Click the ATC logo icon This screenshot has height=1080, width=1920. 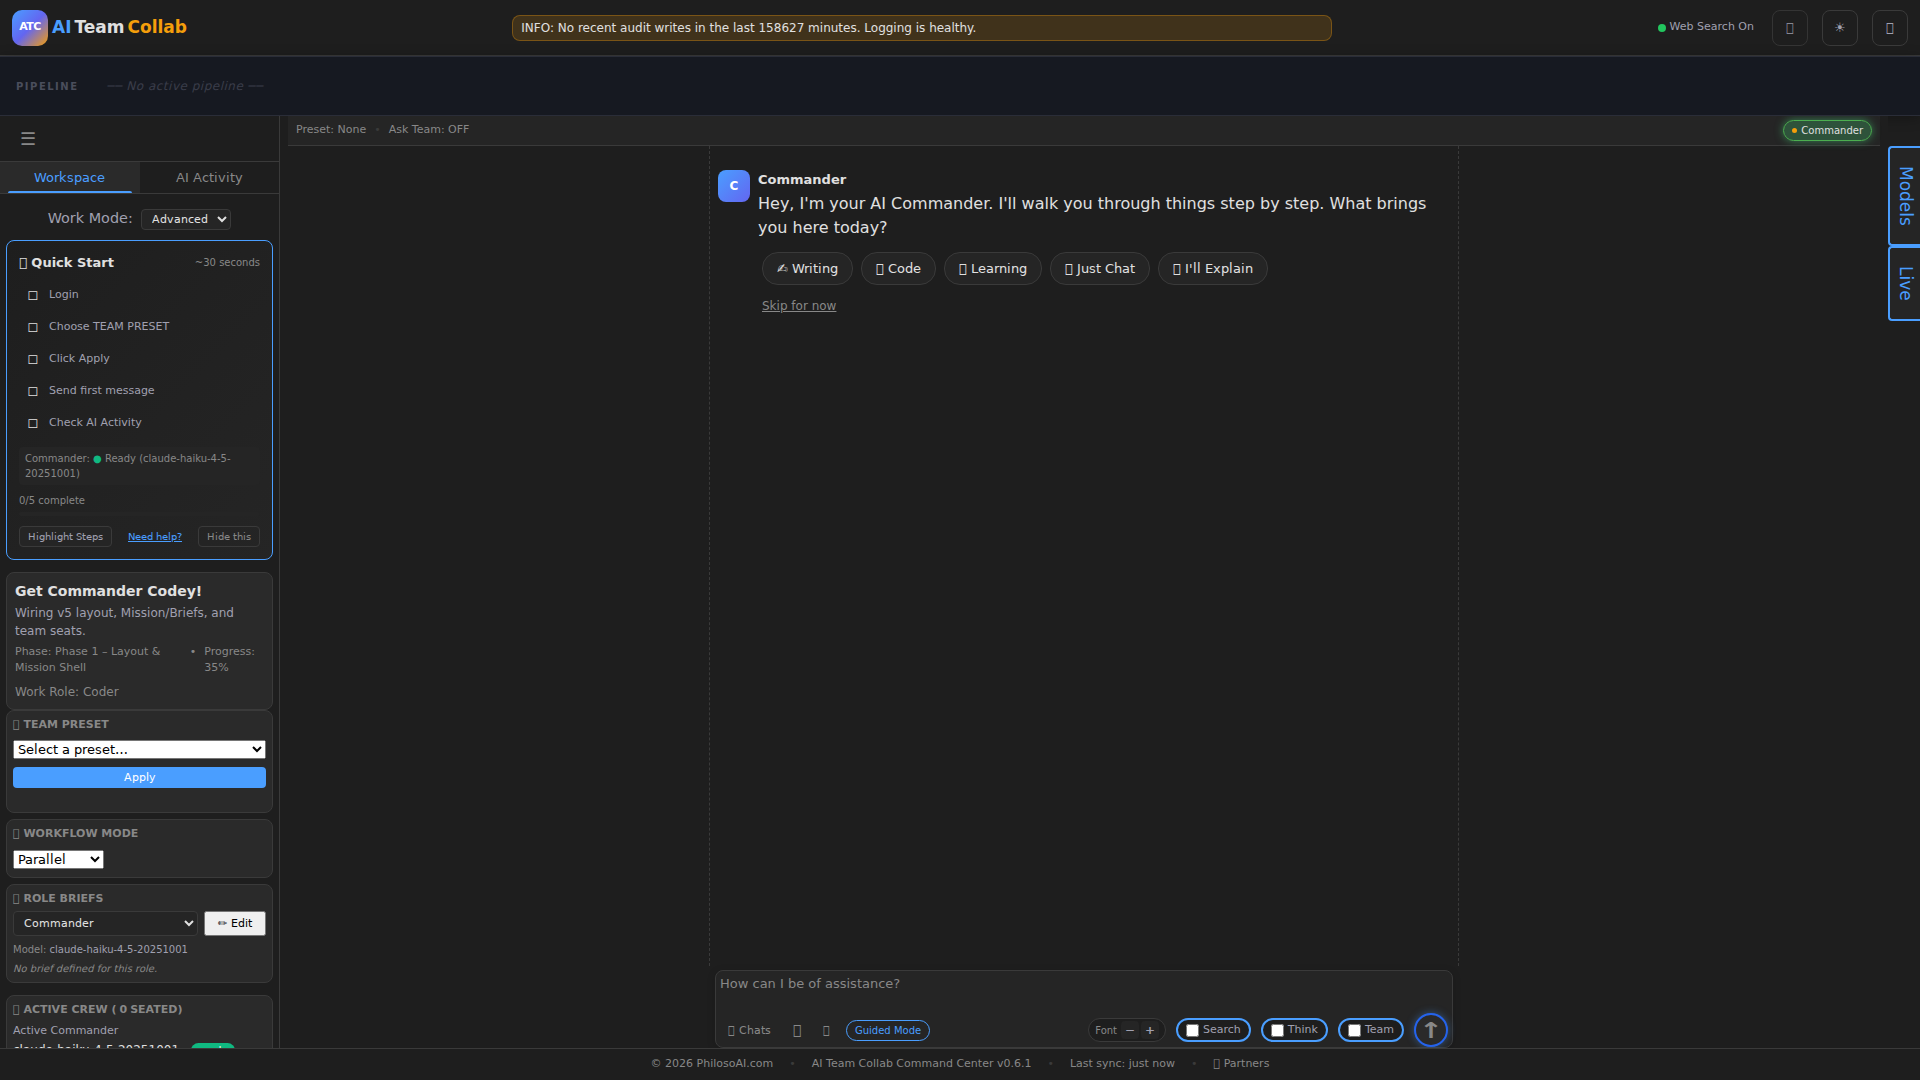tap(29, 27)
